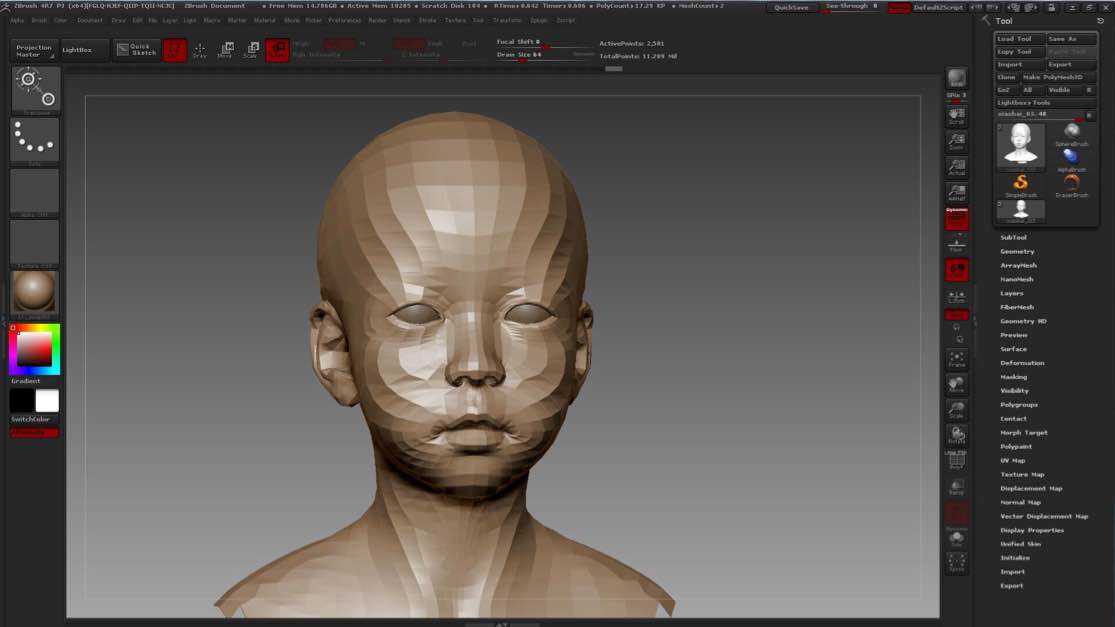
Task: Click the Move view icon in right shelf
Action: point(956,385)
